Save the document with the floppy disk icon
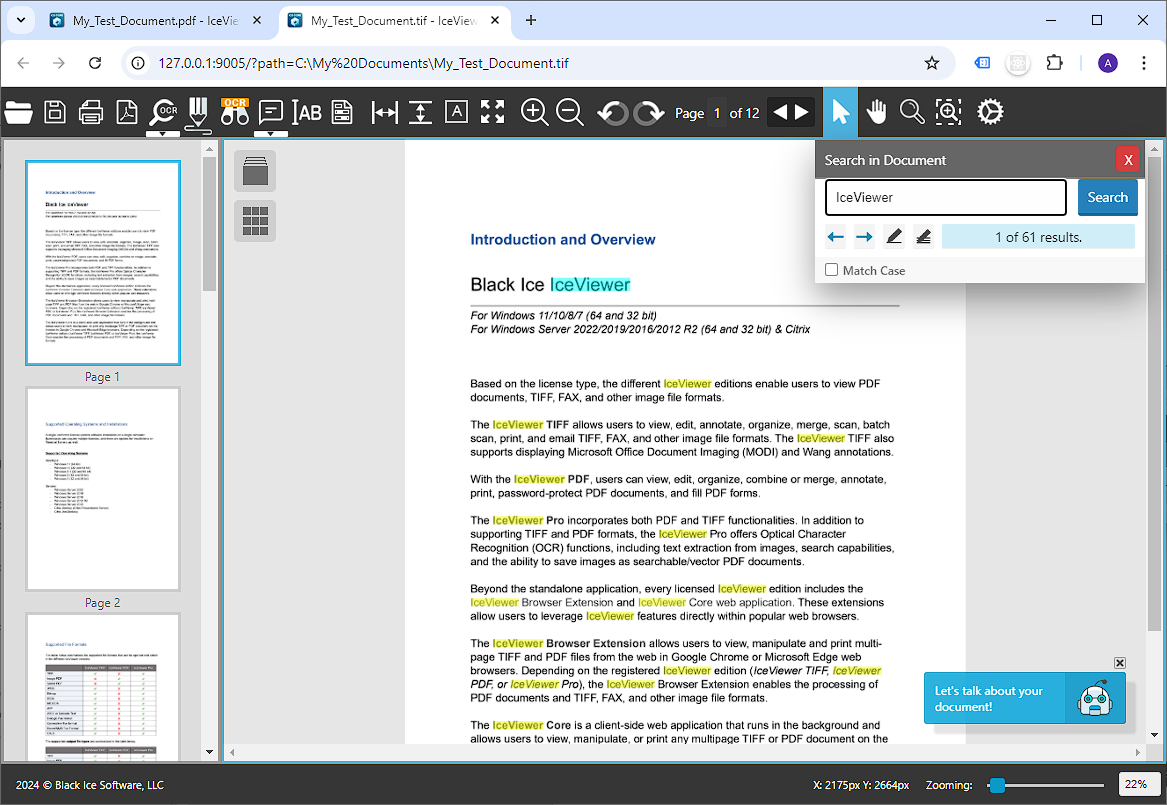The width and height of the screenshot is (1167, 805). pos(55,112)
